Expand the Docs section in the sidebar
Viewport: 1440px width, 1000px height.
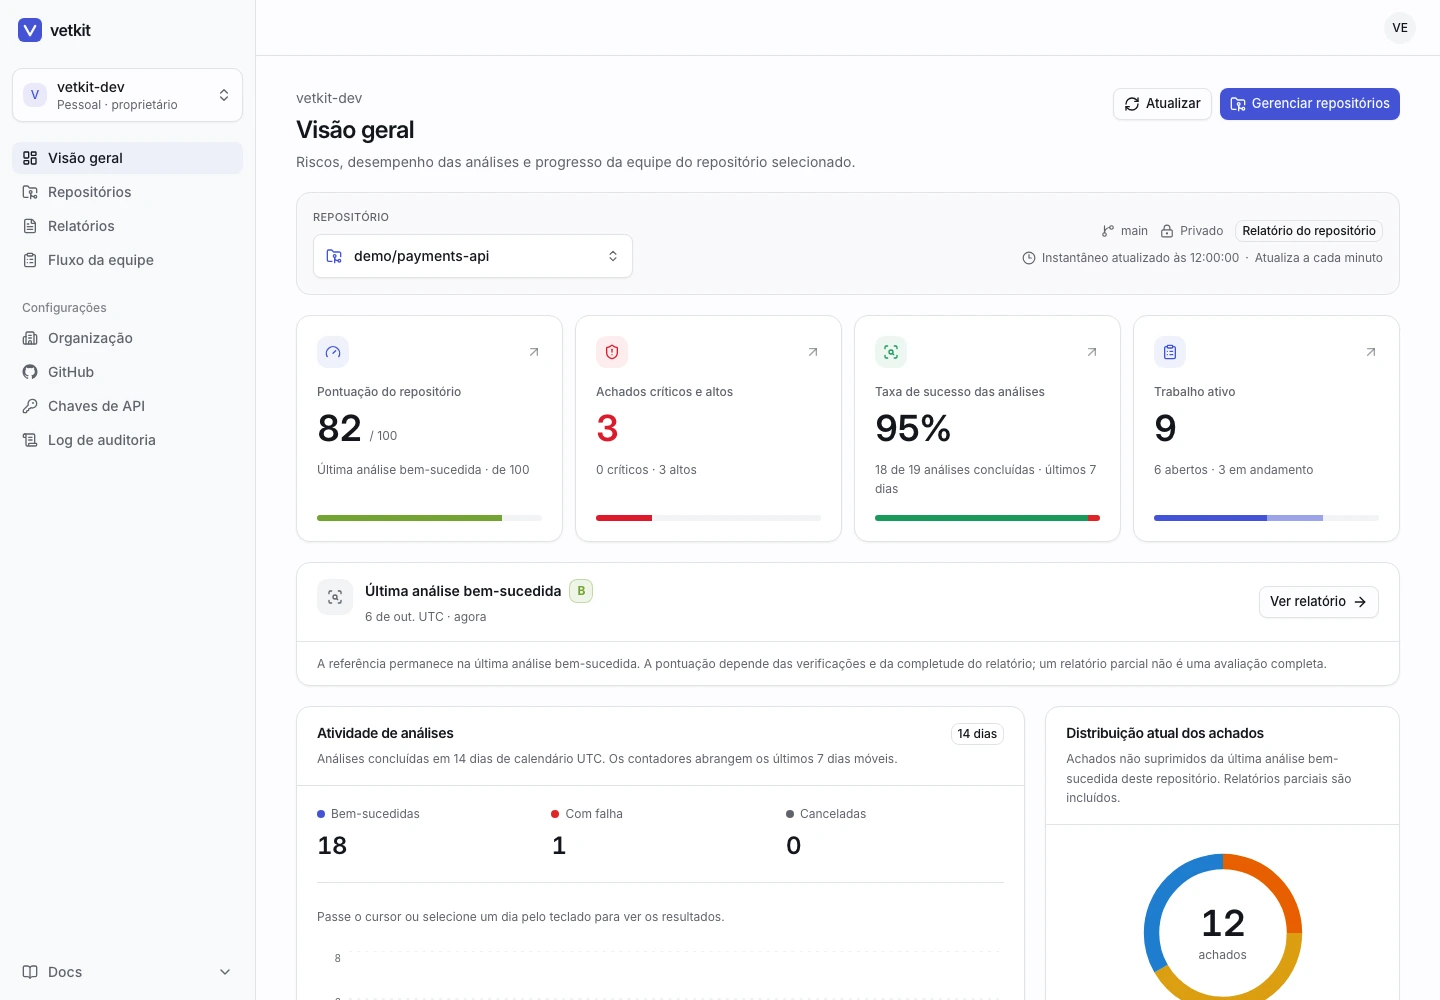127,972
